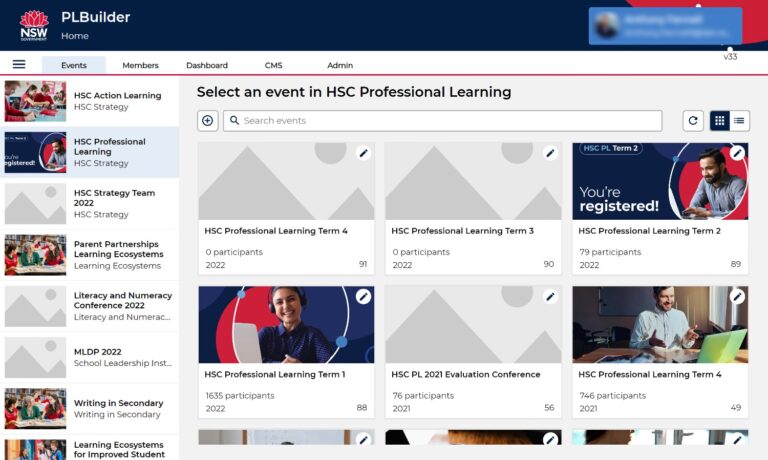Edit the 2021 Term 4 event card

[737, 297]
